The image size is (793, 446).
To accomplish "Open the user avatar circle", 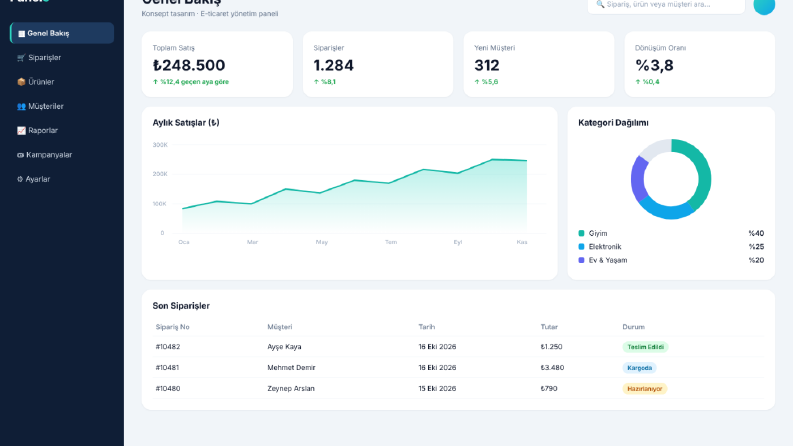I will 764,5.
